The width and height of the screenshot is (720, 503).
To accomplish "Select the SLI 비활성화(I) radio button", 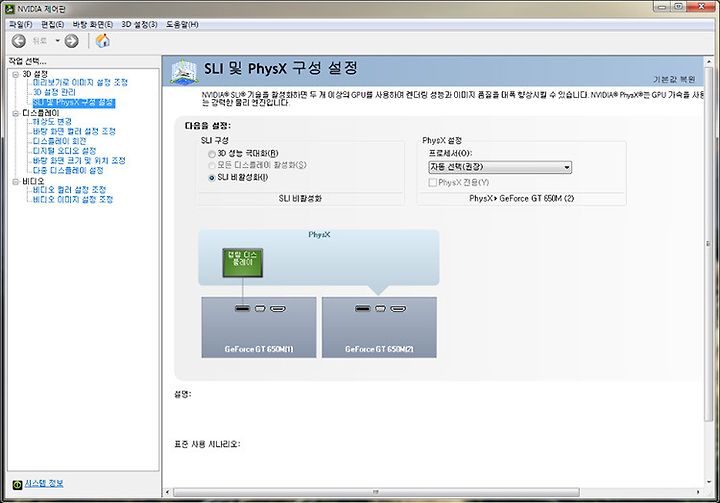I will pyautogui.click(x=212, y=177).
